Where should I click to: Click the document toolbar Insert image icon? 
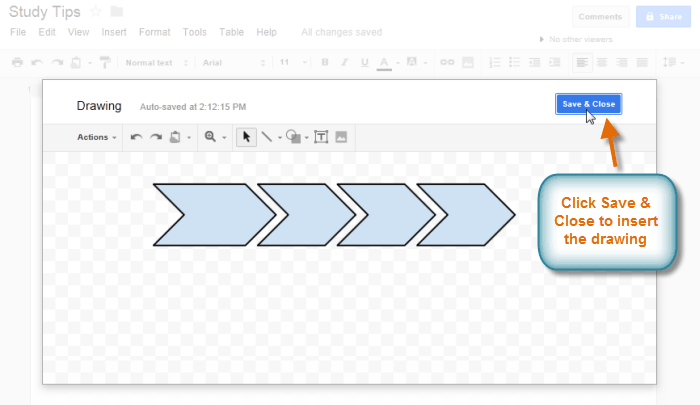tap(468, 63)
